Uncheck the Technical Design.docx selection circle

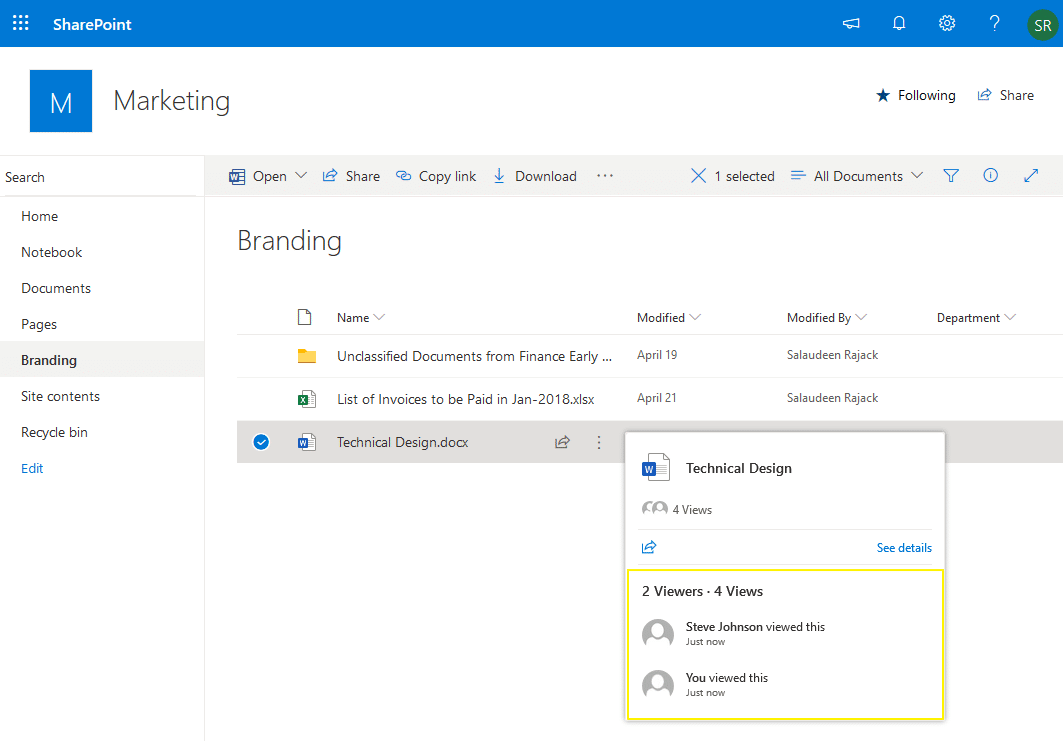pos(261,442)
